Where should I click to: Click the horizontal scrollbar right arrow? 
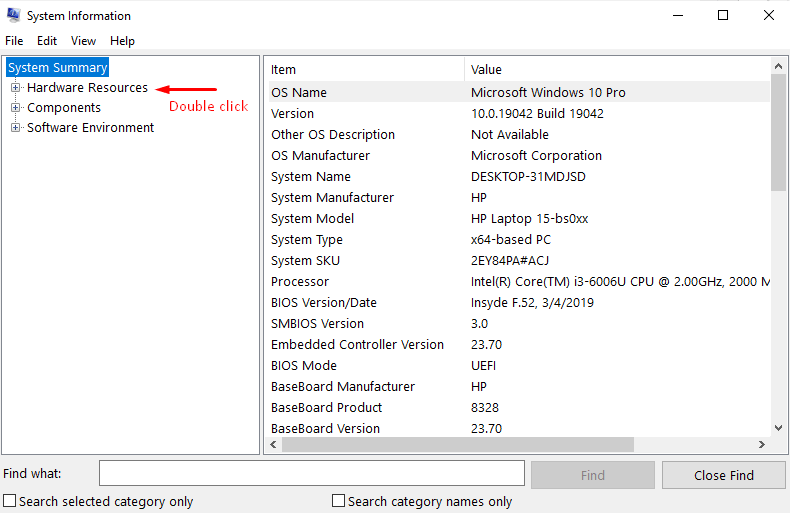[x=762, y=444]
